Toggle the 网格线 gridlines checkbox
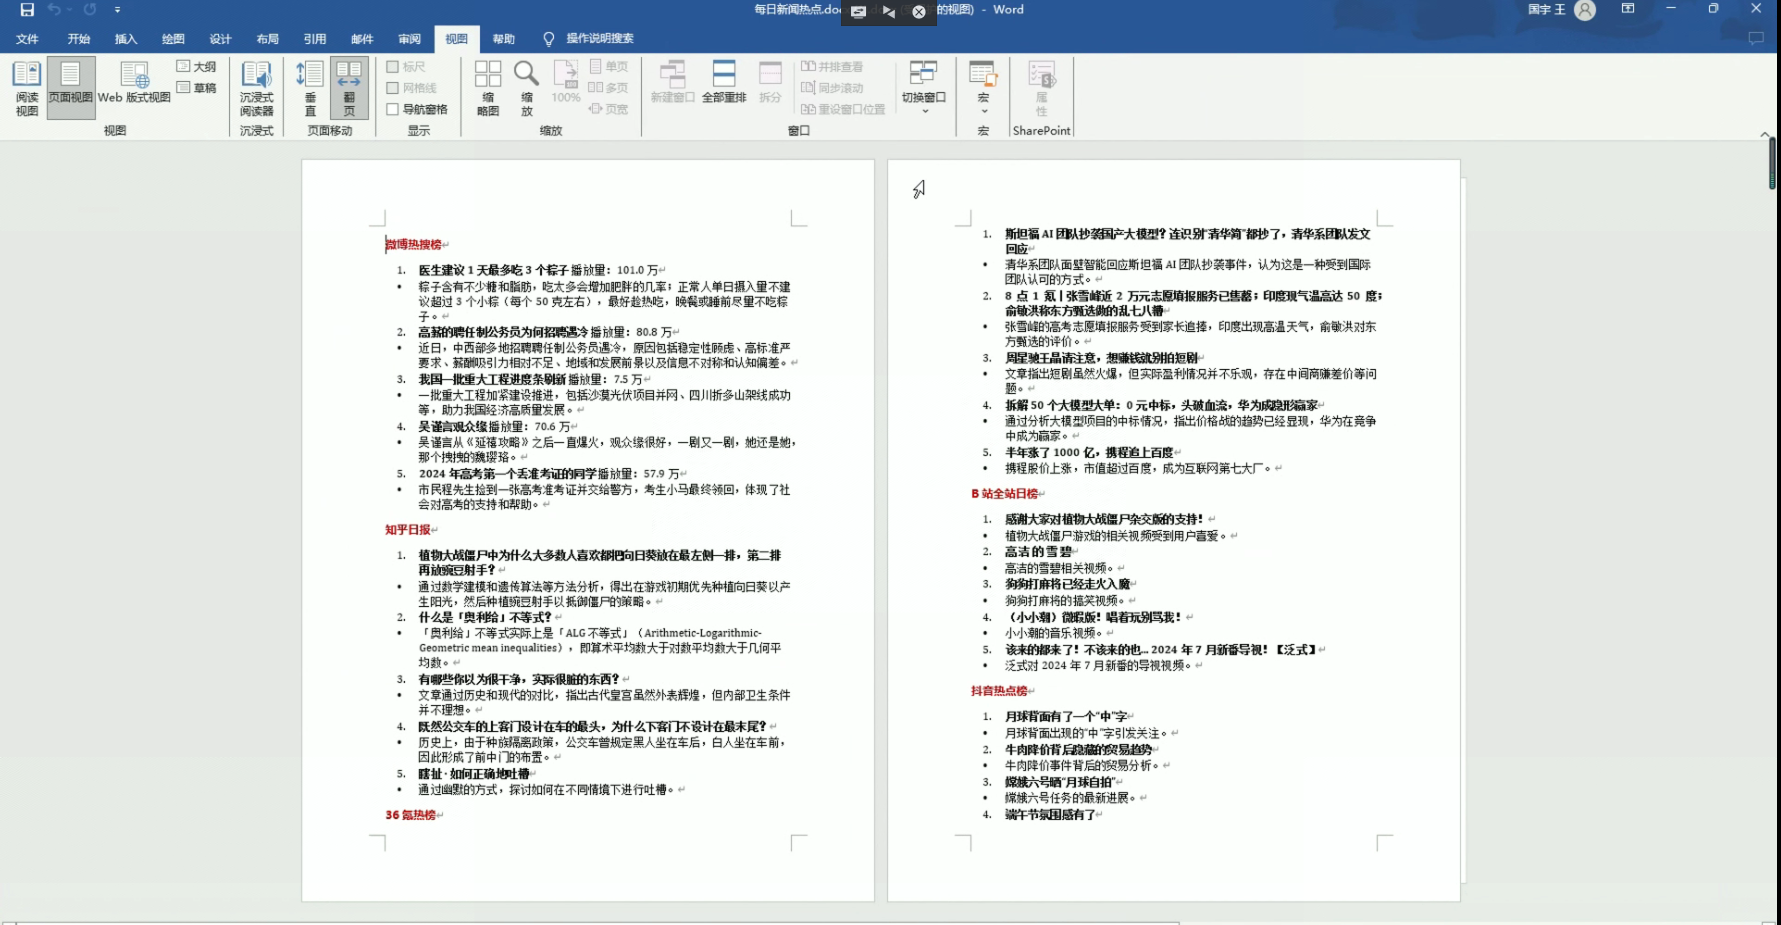The width and height of the screenshot is (1781, 925). [x=393, y=88]
